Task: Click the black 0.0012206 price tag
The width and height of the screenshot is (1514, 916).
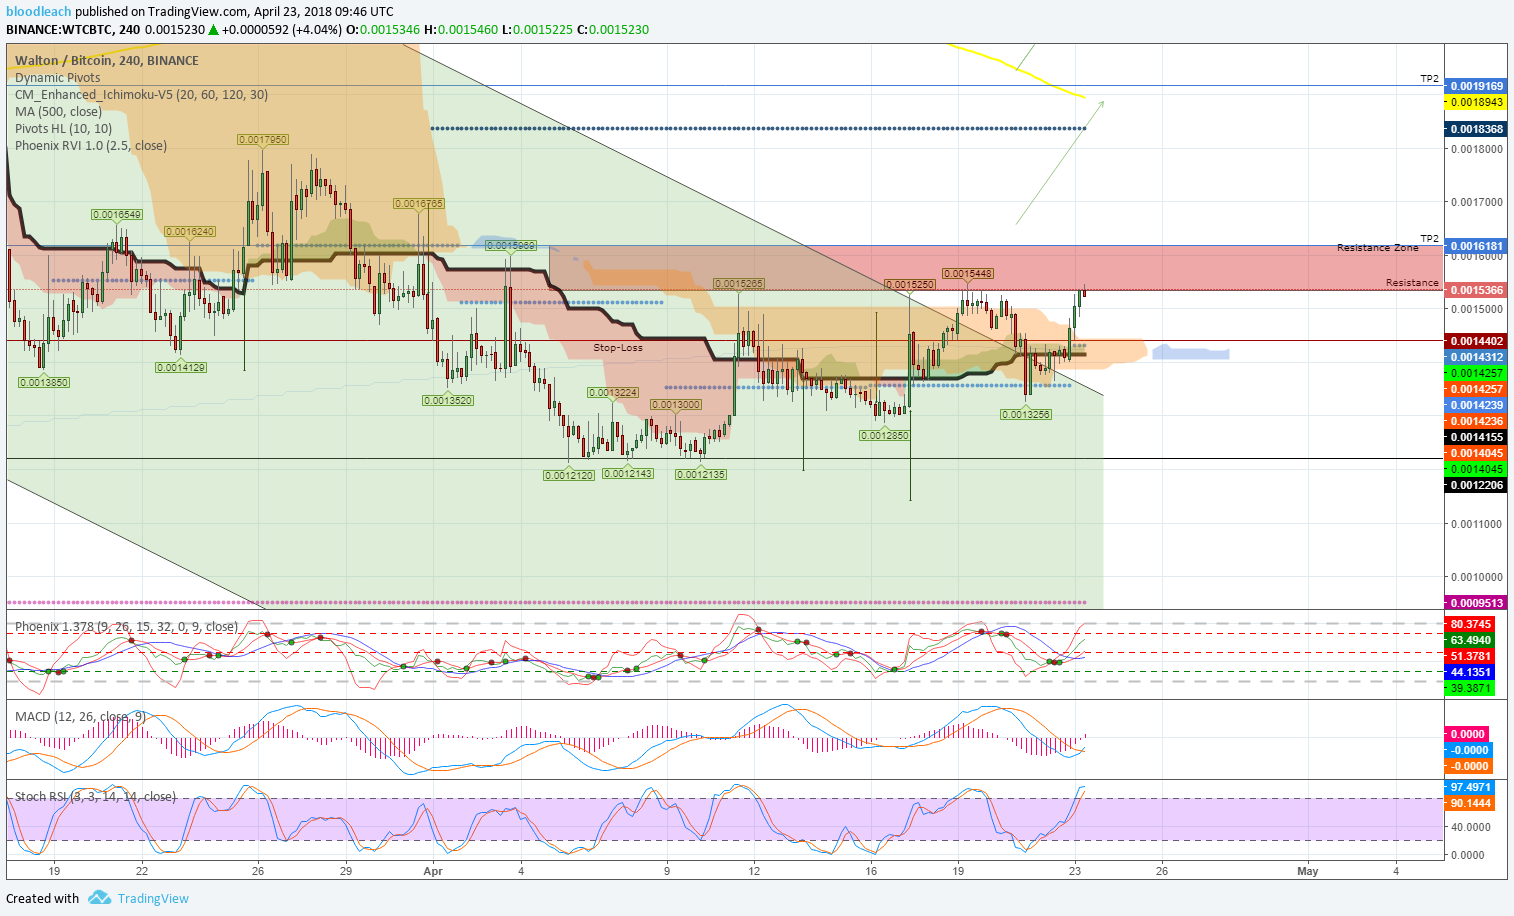Action: [x=1476, y=485]
